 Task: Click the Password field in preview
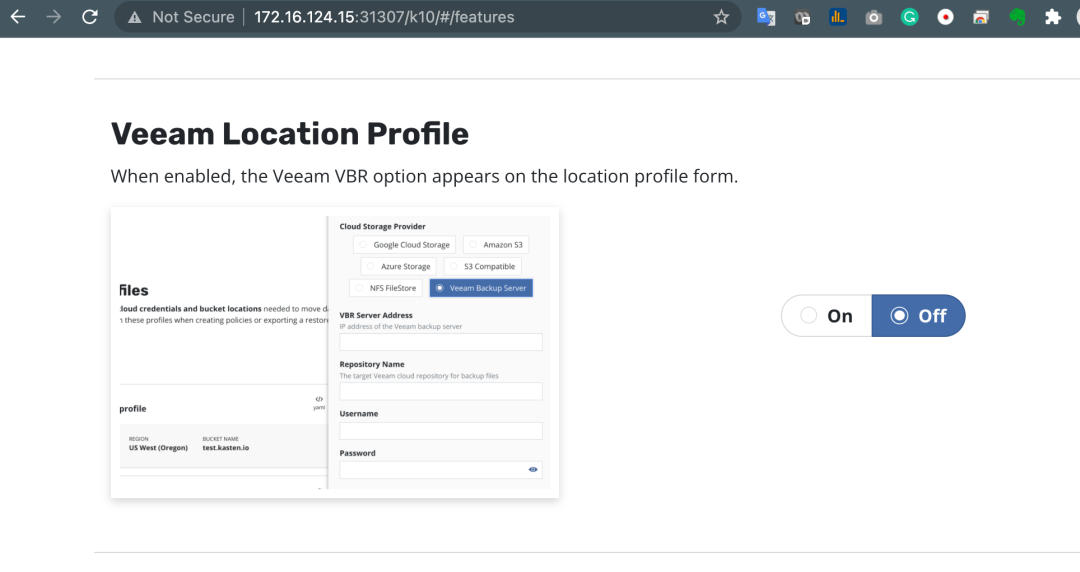pos(441,470)
